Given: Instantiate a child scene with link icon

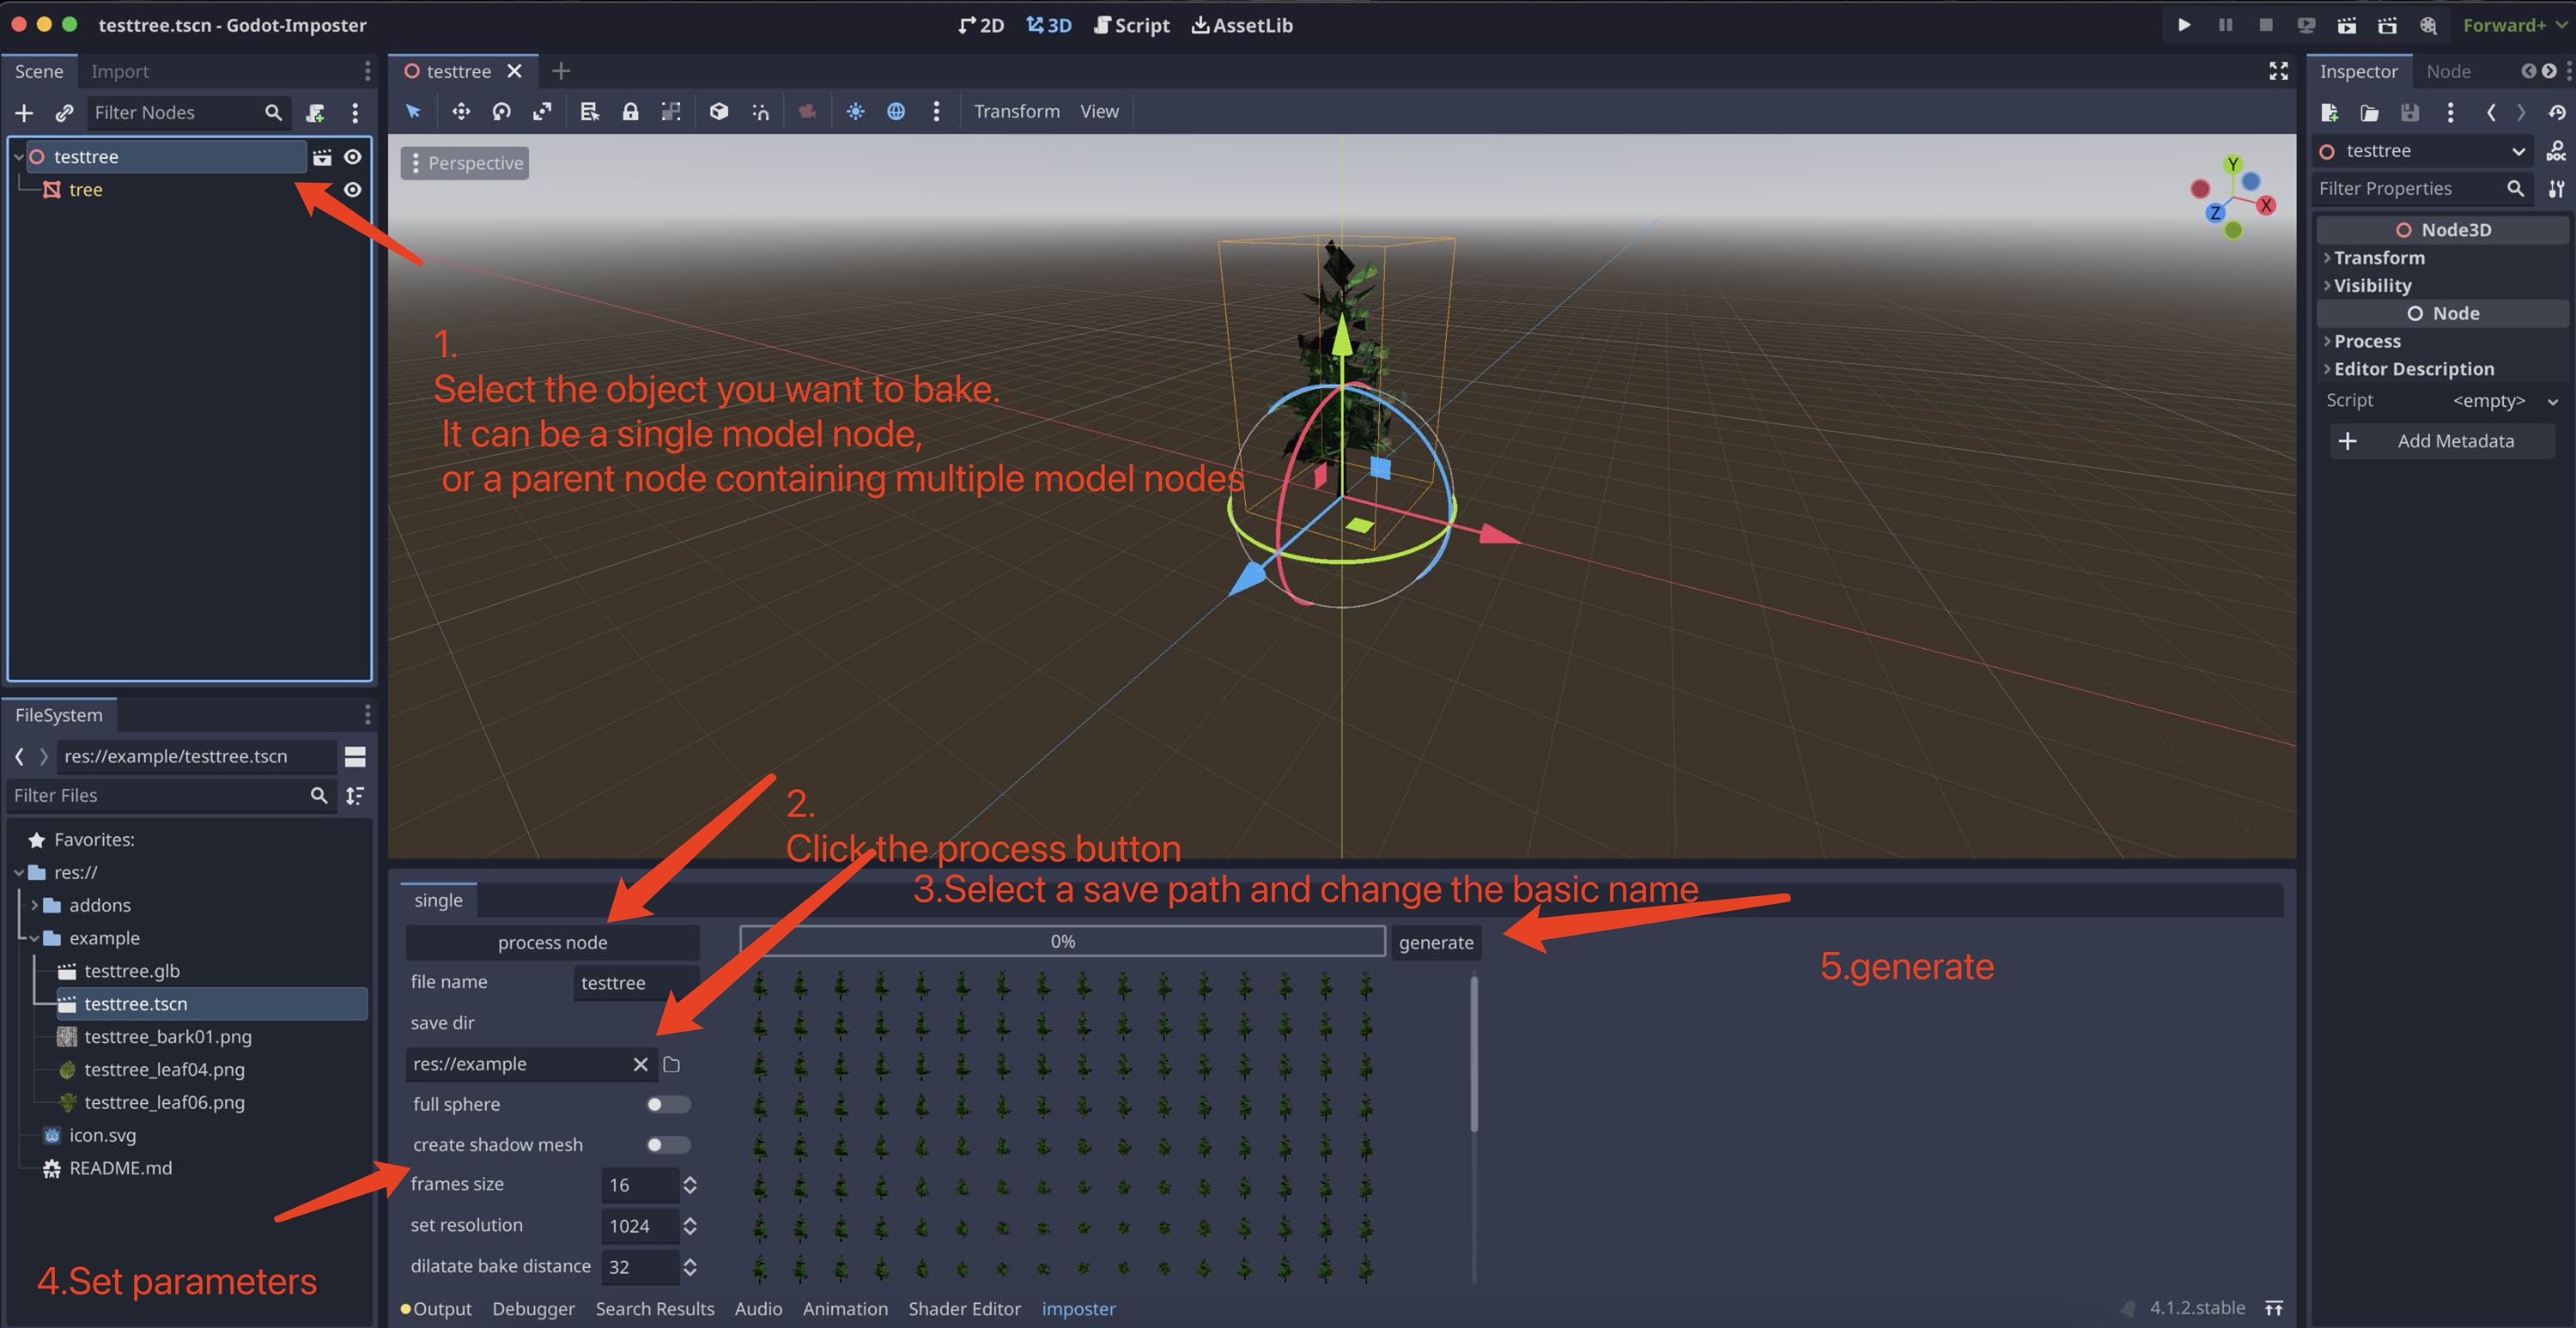Looking at the screenshot, I should pos(64,113).
